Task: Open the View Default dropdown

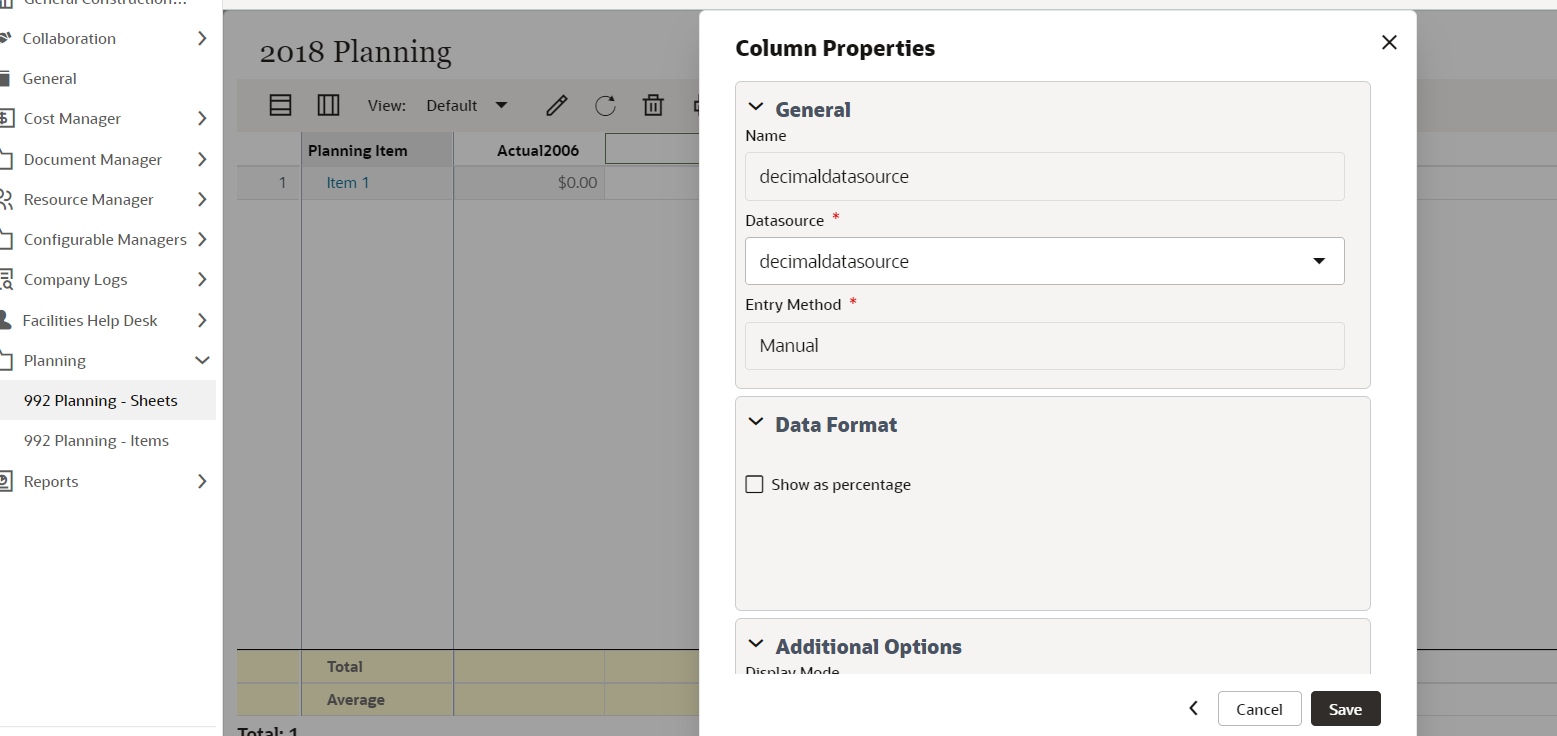Action: tap(467, 105)
